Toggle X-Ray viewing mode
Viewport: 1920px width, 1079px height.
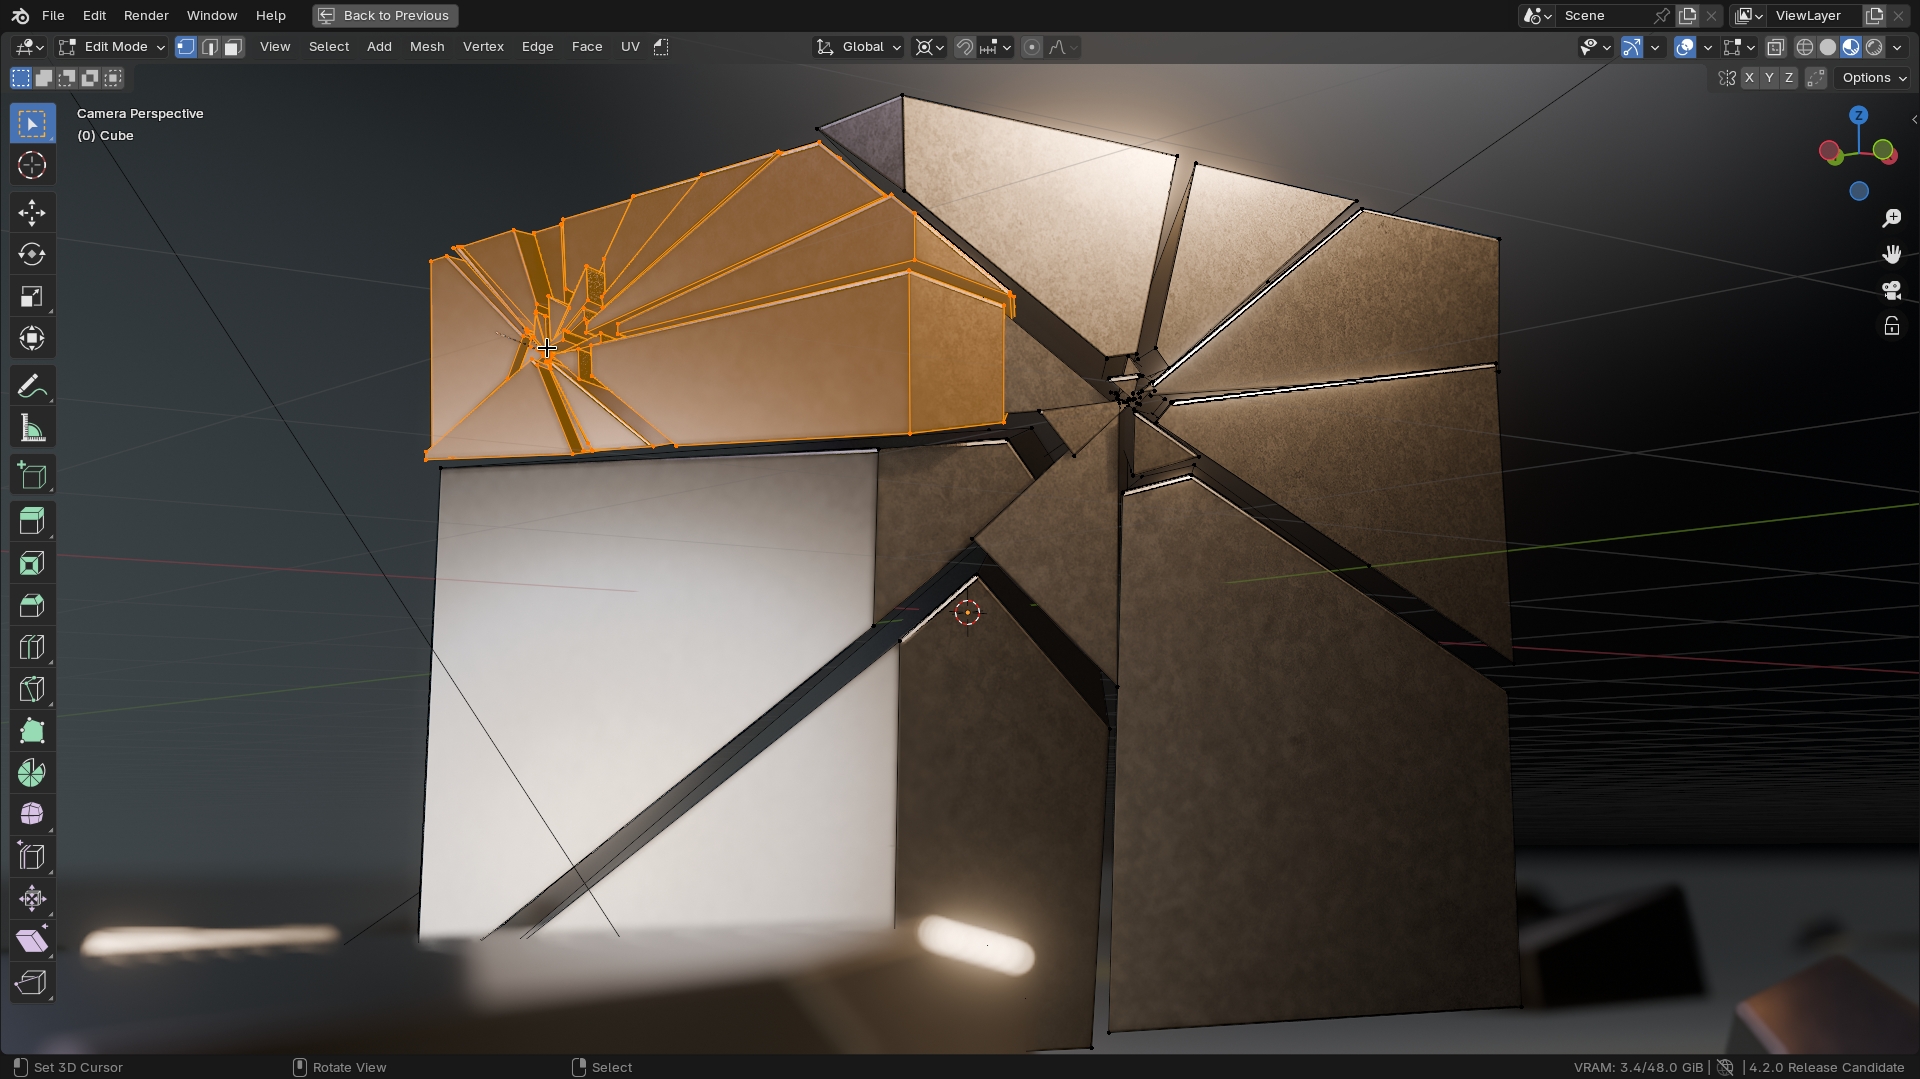click(1777, 46)
